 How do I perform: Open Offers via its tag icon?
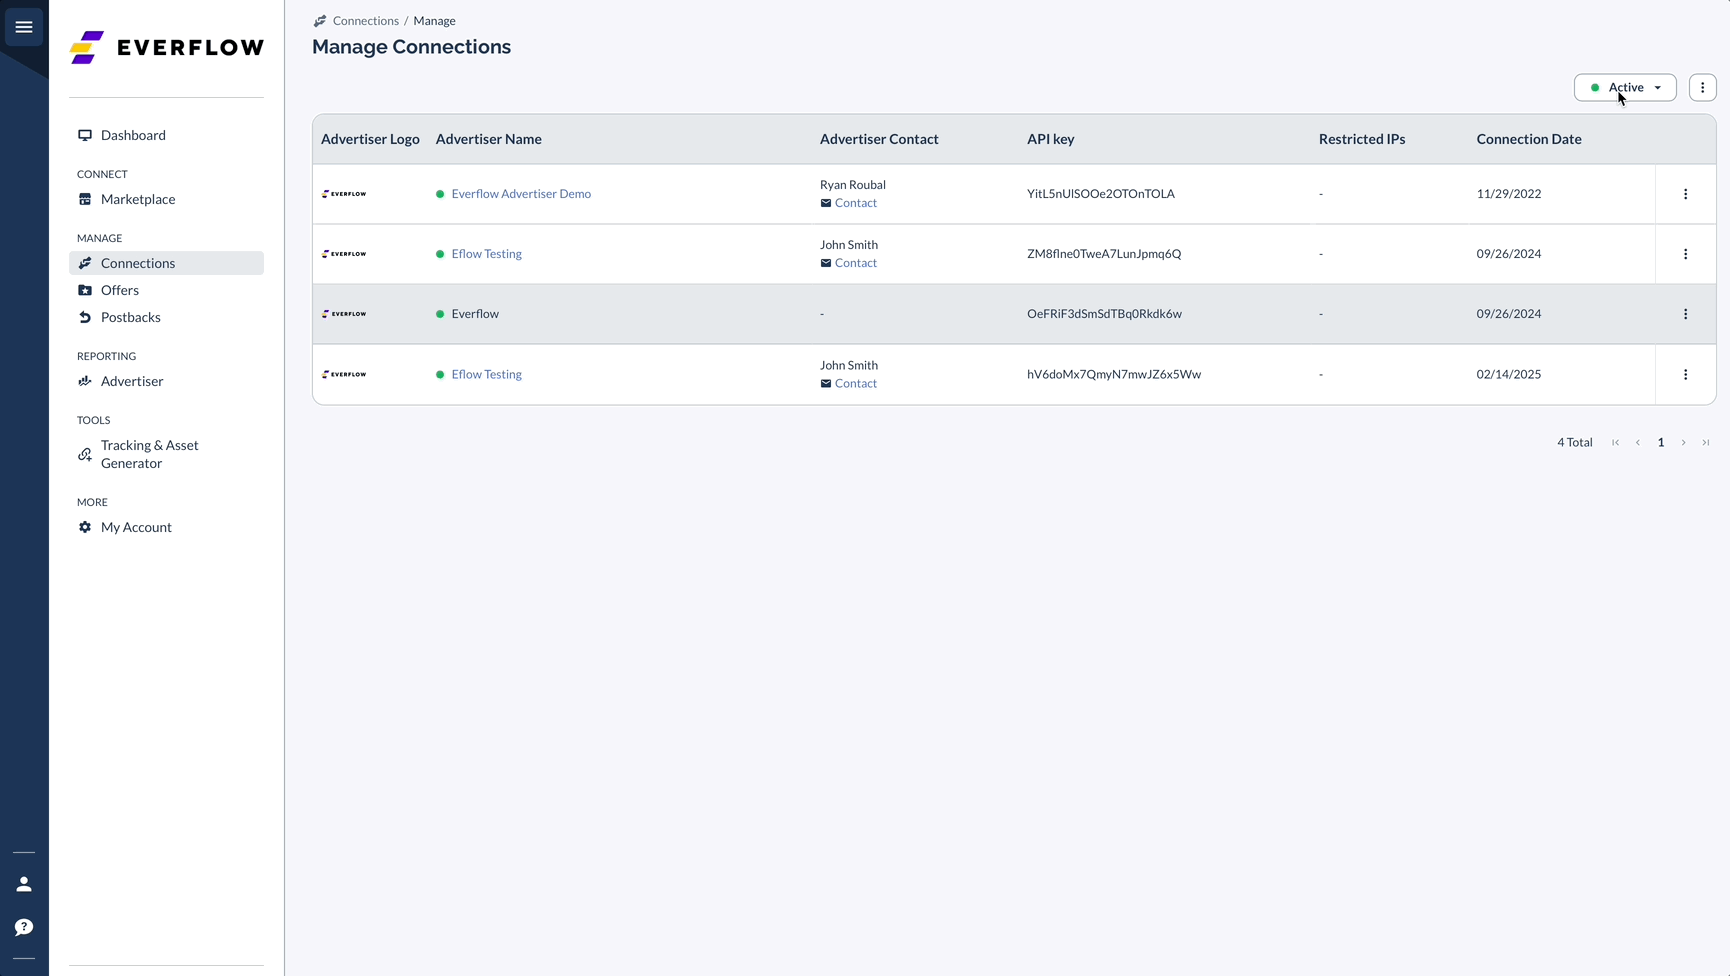tap(86, 290)
